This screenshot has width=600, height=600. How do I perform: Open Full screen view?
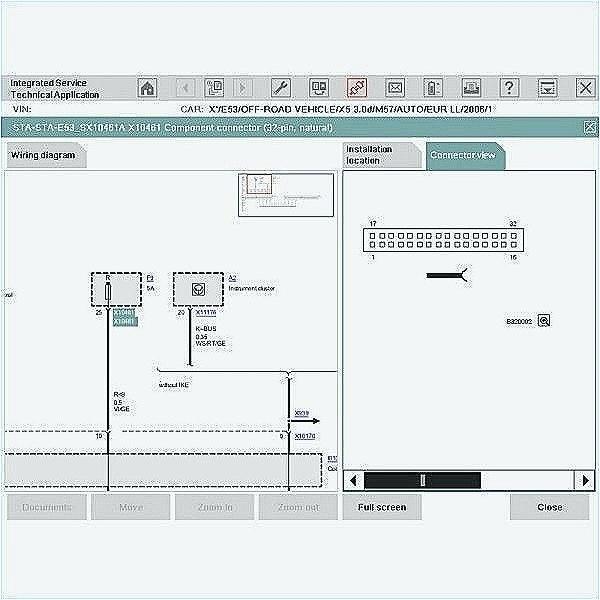point(382,507)
